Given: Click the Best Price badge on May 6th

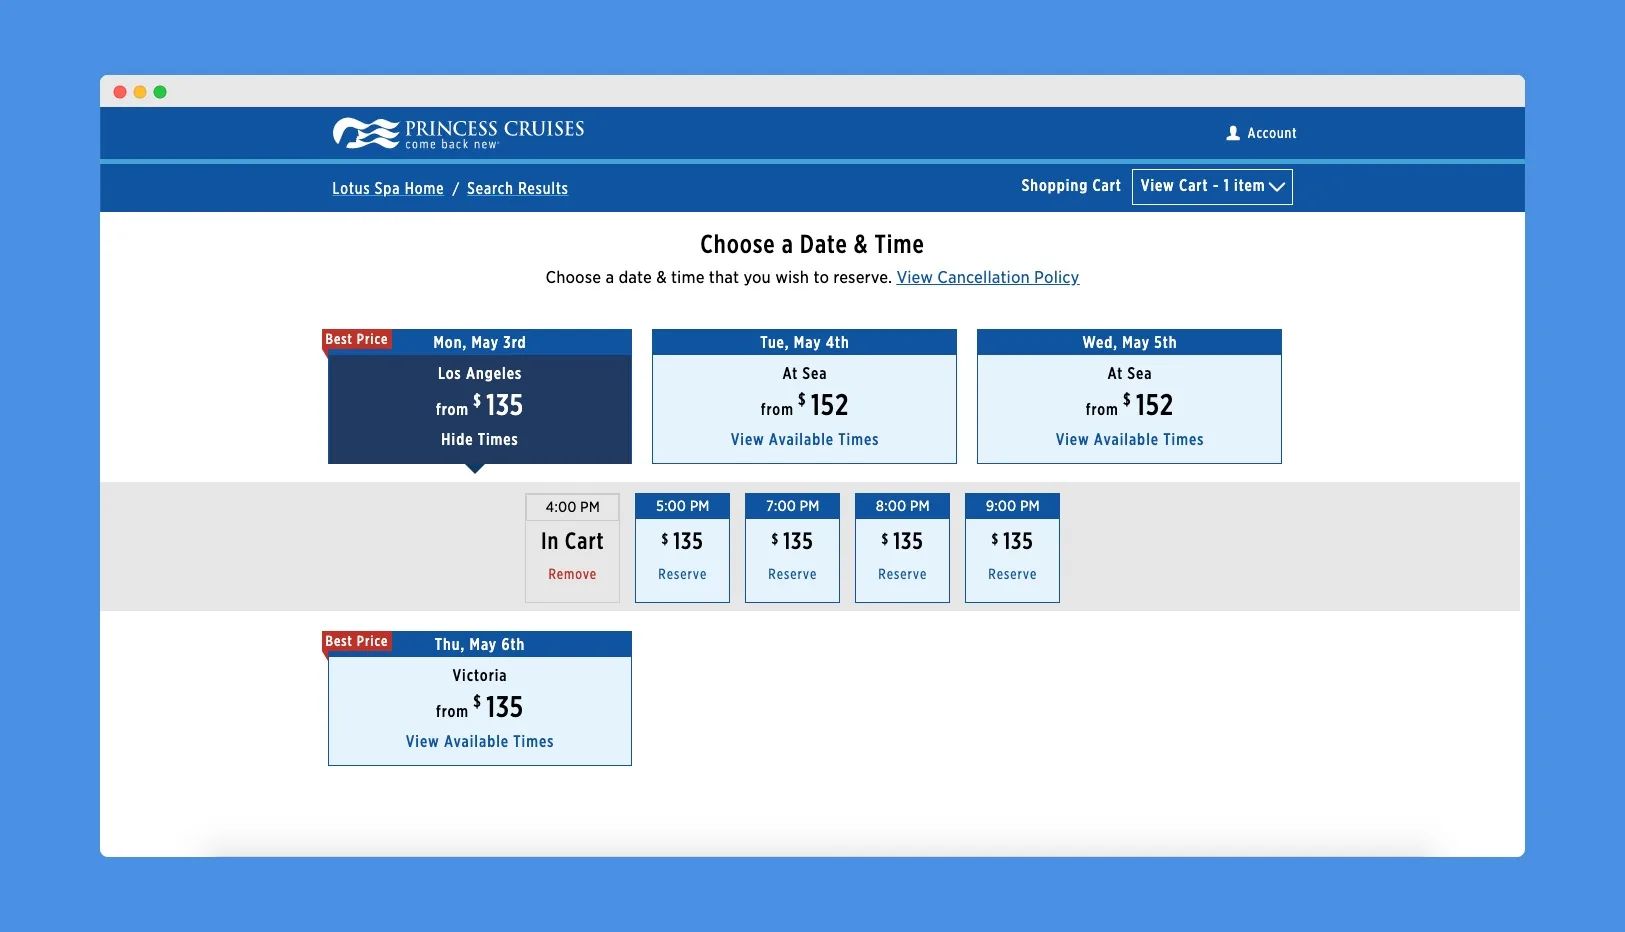Looking at the screenshot, I should [x=356, y=641].
